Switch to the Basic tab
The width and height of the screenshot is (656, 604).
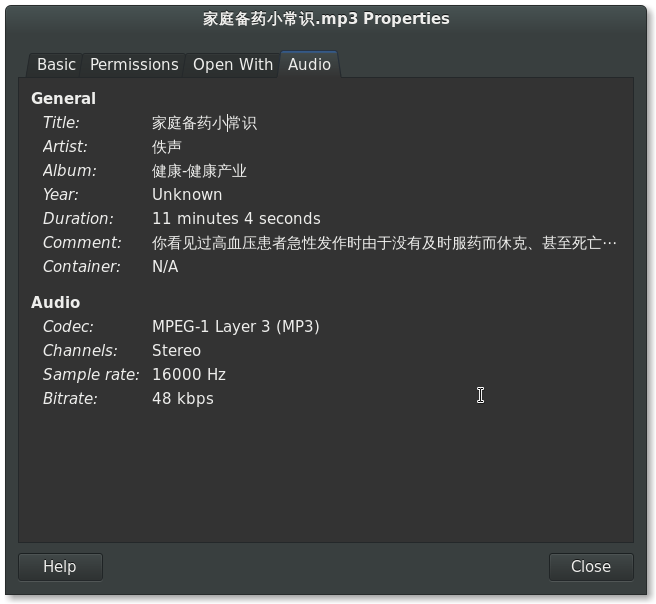(56, 65)
